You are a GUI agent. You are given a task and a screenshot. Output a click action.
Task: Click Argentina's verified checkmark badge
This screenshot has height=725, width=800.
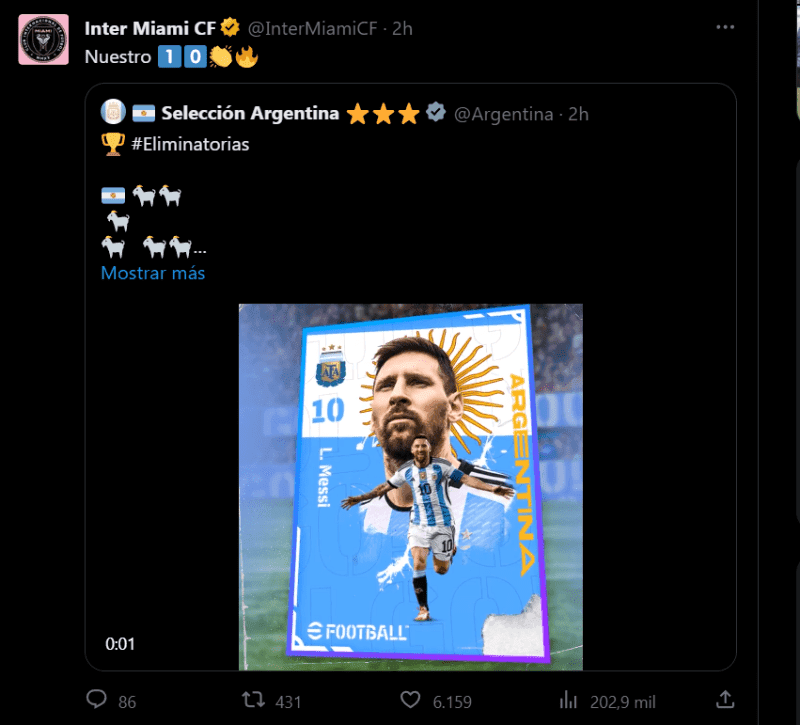(x=436, y=113)
